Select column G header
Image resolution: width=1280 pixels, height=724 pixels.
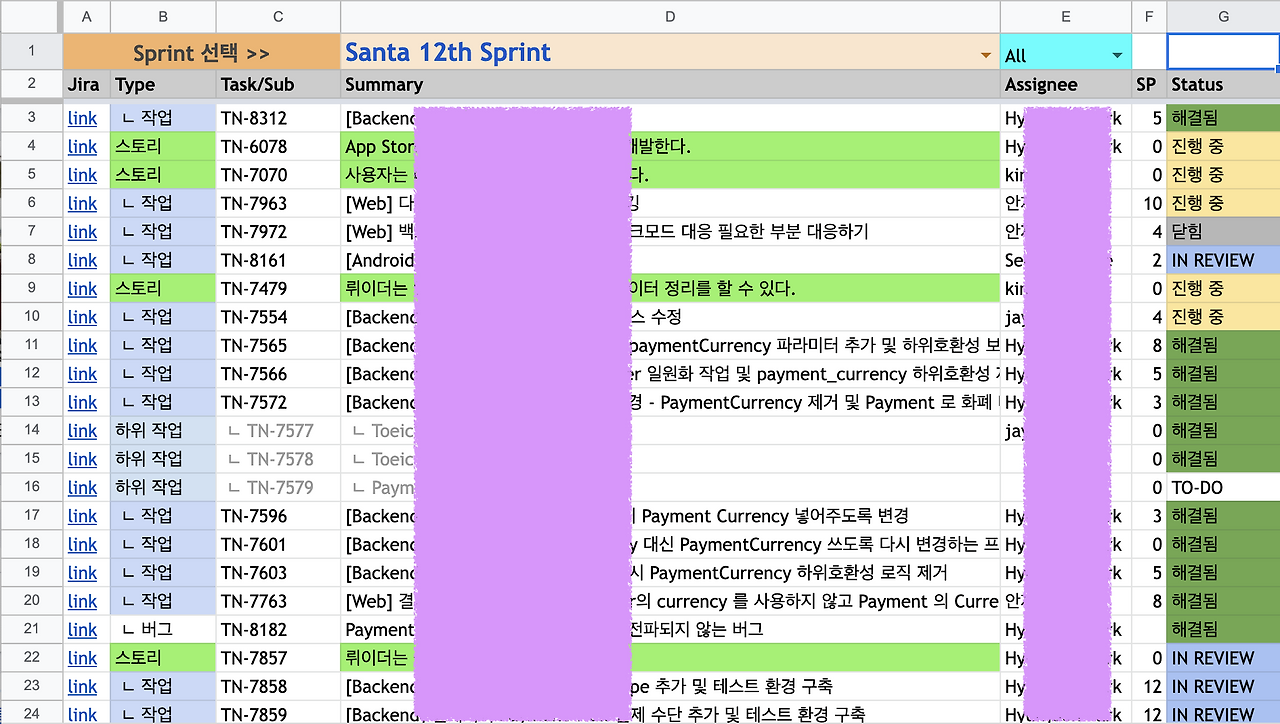pyautogui.click(x=1223, y=16)
